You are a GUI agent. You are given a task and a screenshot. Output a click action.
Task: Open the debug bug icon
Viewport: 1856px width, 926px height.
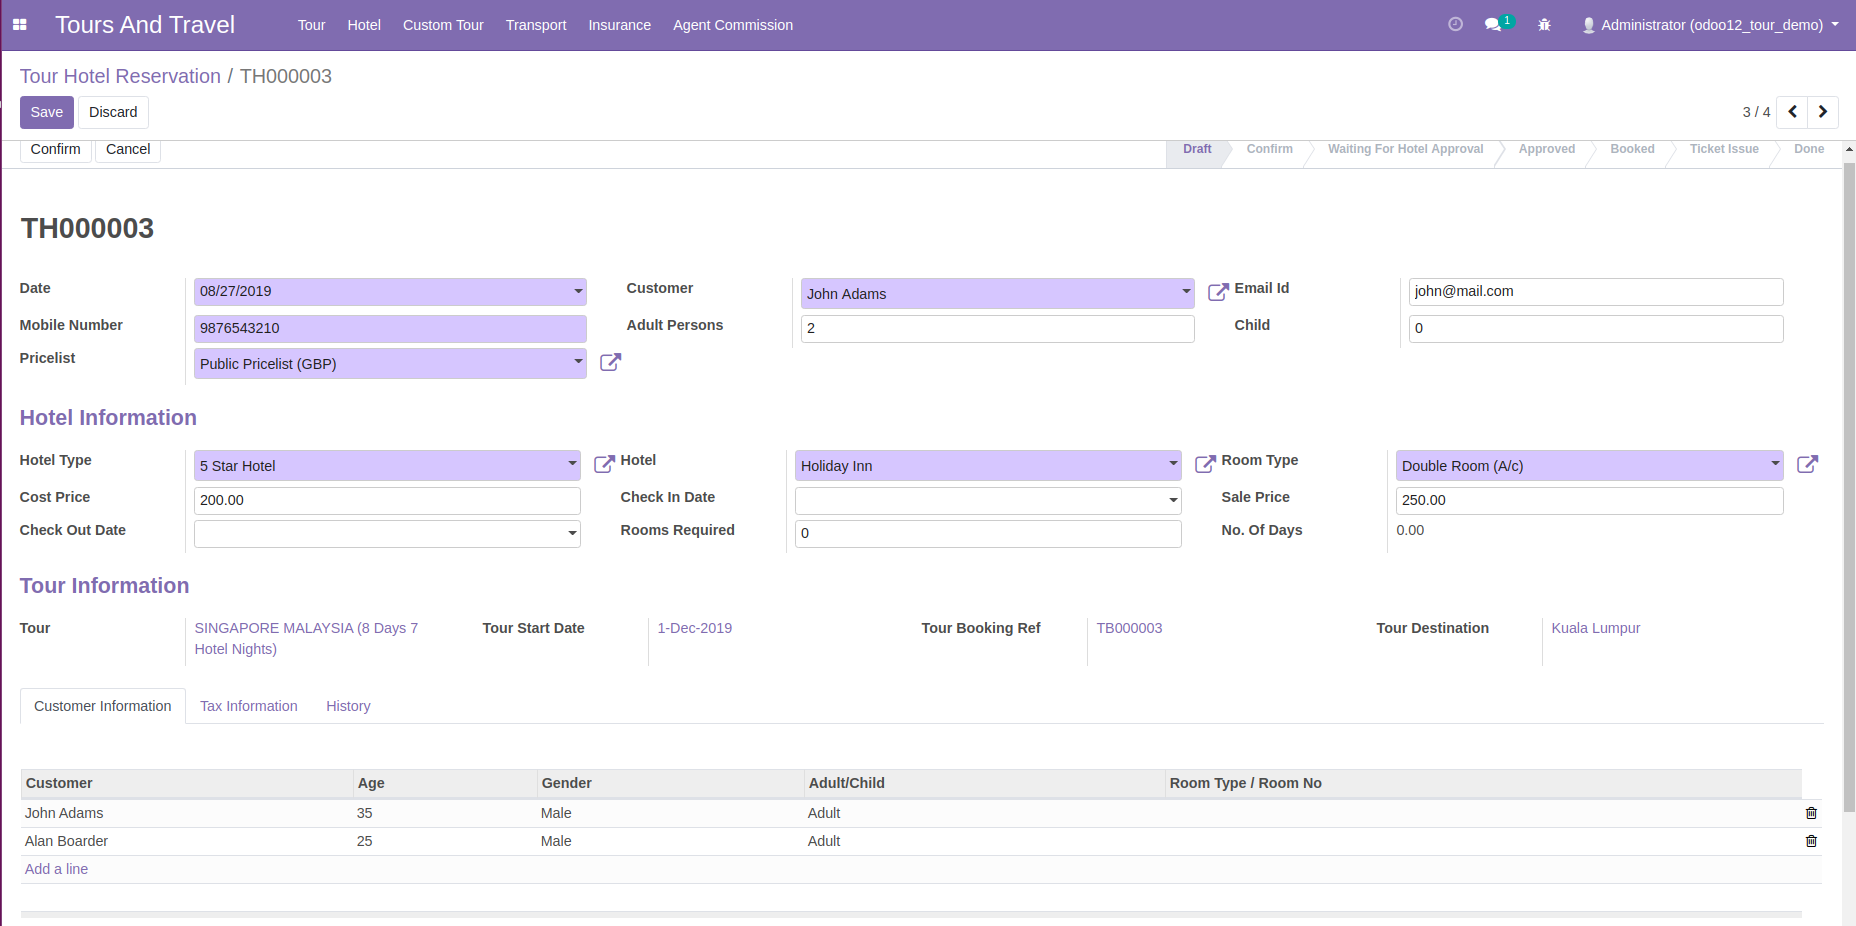1544,25
